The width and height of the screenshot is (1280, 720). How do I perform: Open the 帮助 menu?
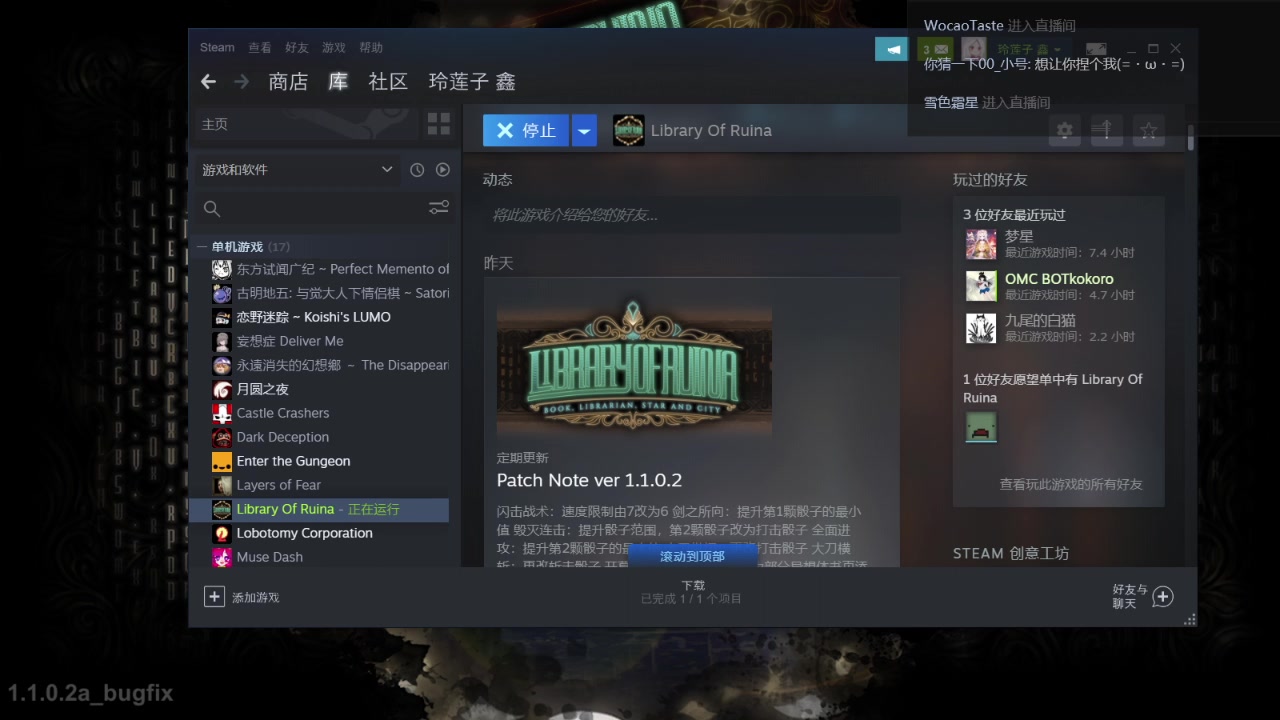pos(371,47)
